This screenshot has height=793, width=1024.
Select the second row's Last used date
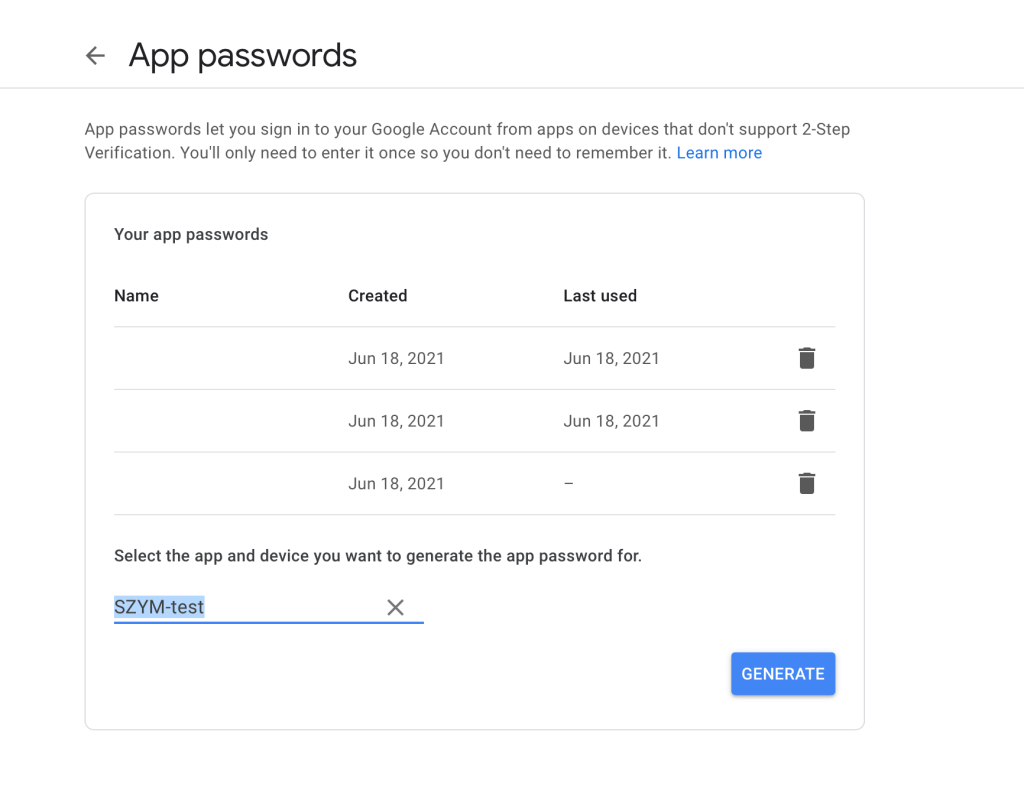(x=611, y=421)
